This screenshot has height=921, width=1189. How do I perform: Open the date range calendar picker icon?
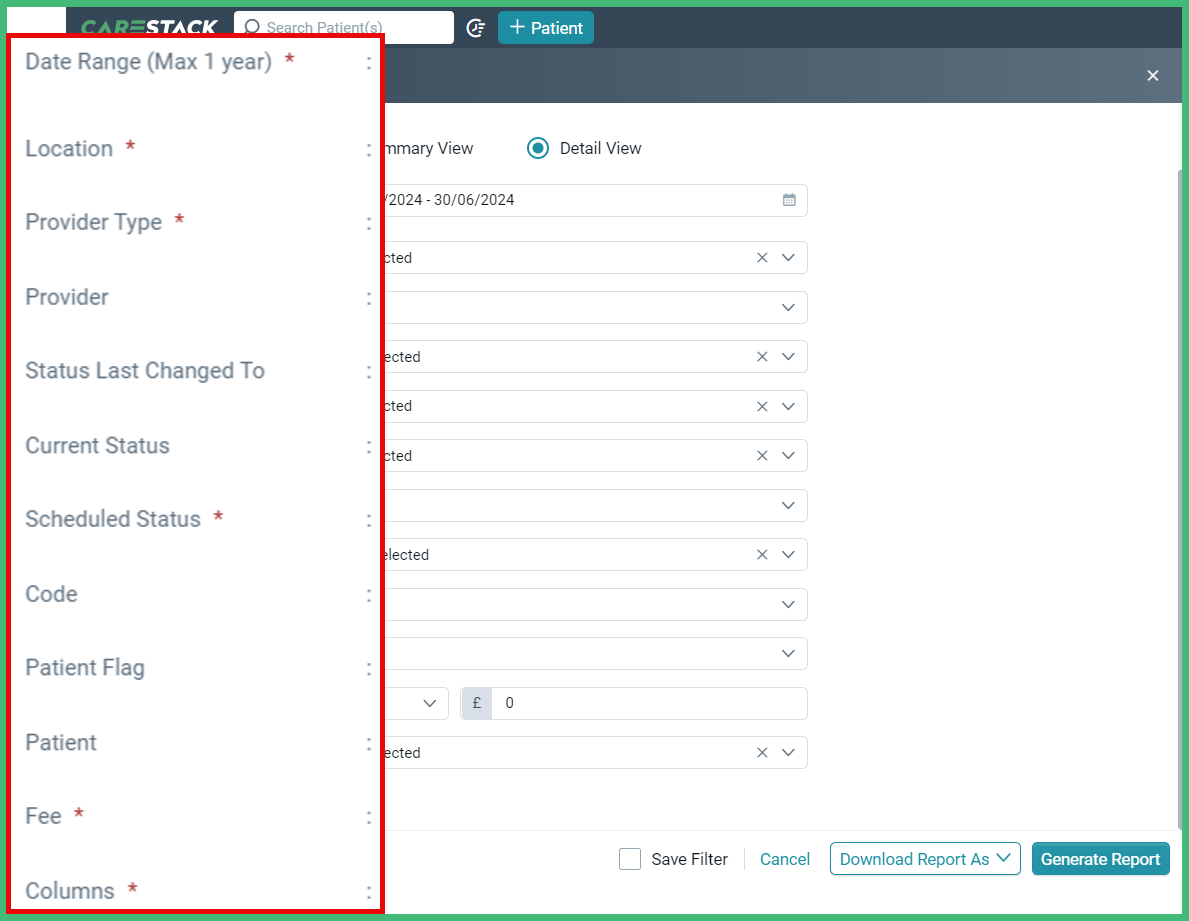(789, 200)
